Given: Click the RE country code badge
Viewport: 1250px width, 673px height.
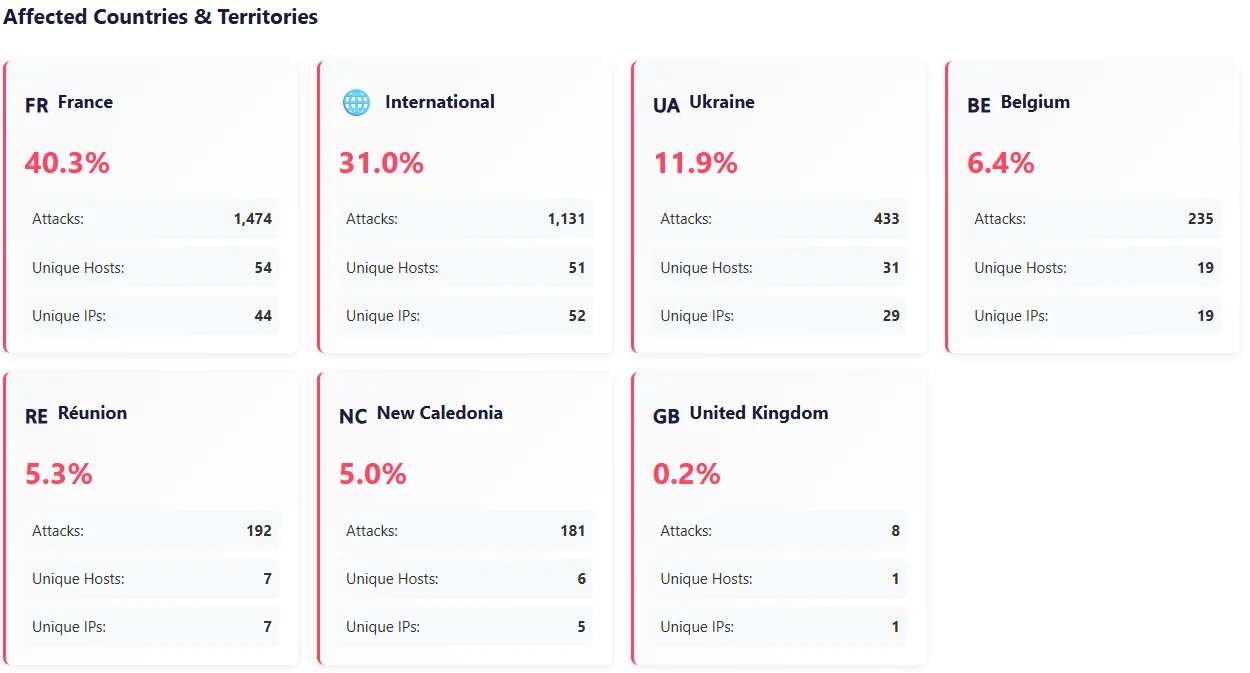Looking at the screenshot, I should (x=36, y=416).
